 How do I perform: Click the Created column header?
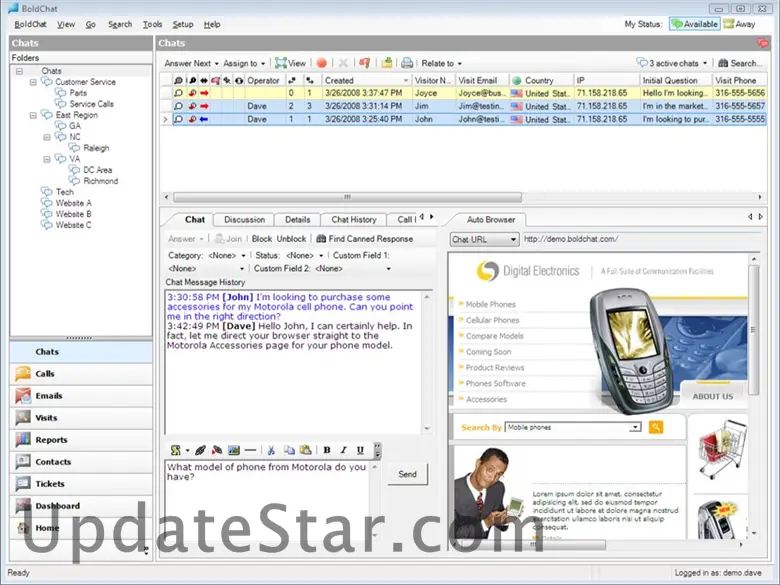tap(366, 80)
